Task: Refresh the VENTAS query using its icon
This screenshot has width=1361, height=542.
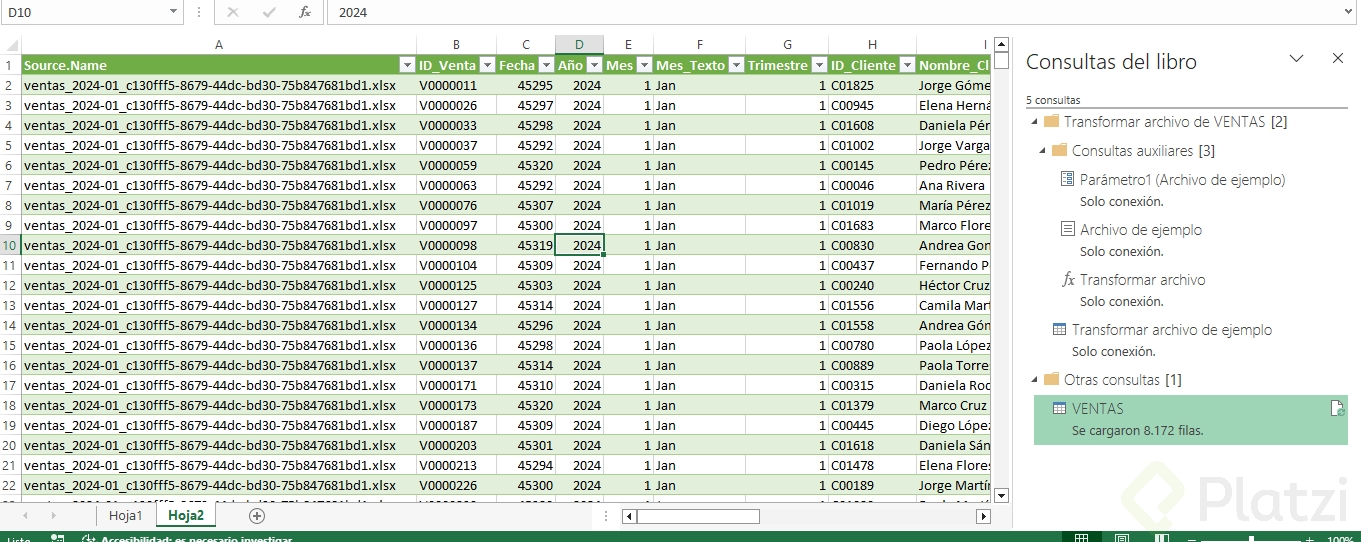Action: 1335,408
